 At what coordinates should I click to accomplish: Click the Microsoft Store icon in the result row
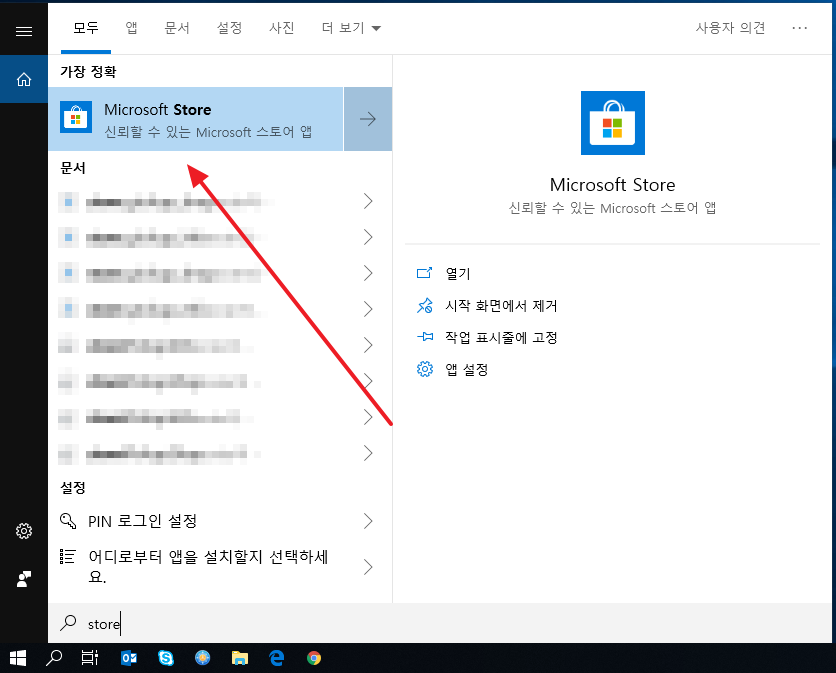pyautogui.click(x=76, y=117)
